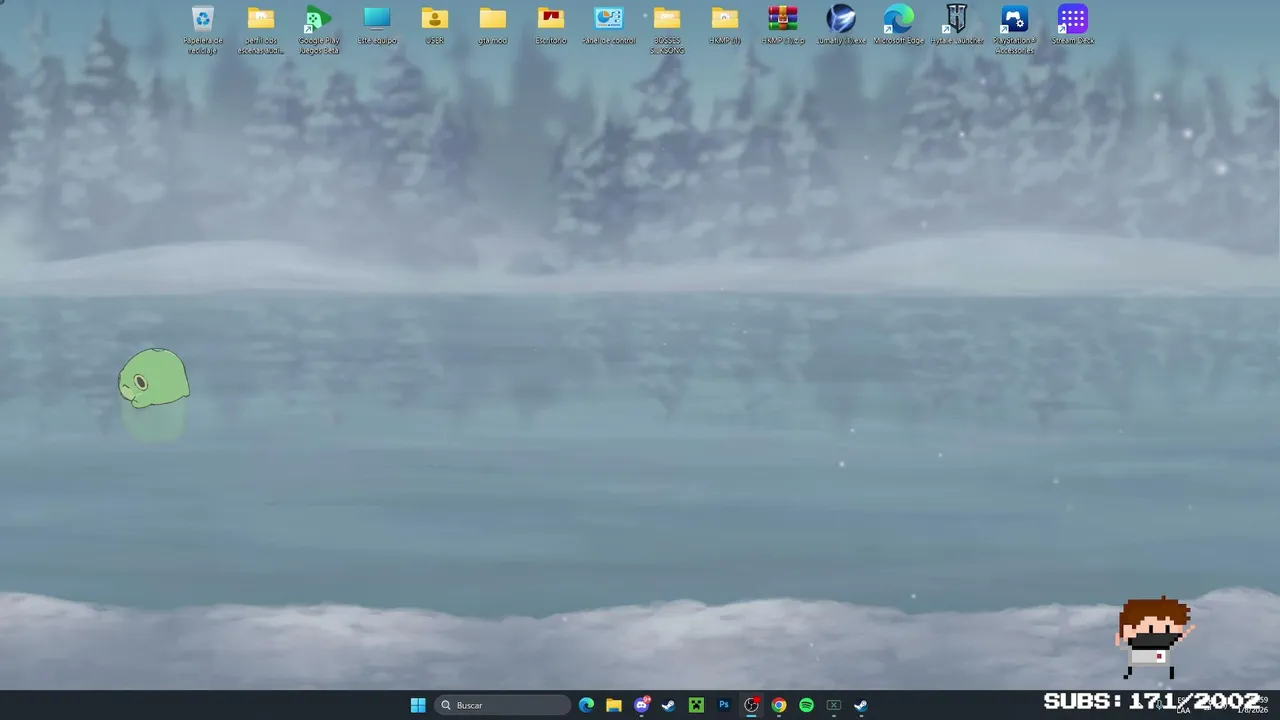Open File Explorer from the taskbar
Viewport: 1280px width, 720px height.
(x=614, y=705)
